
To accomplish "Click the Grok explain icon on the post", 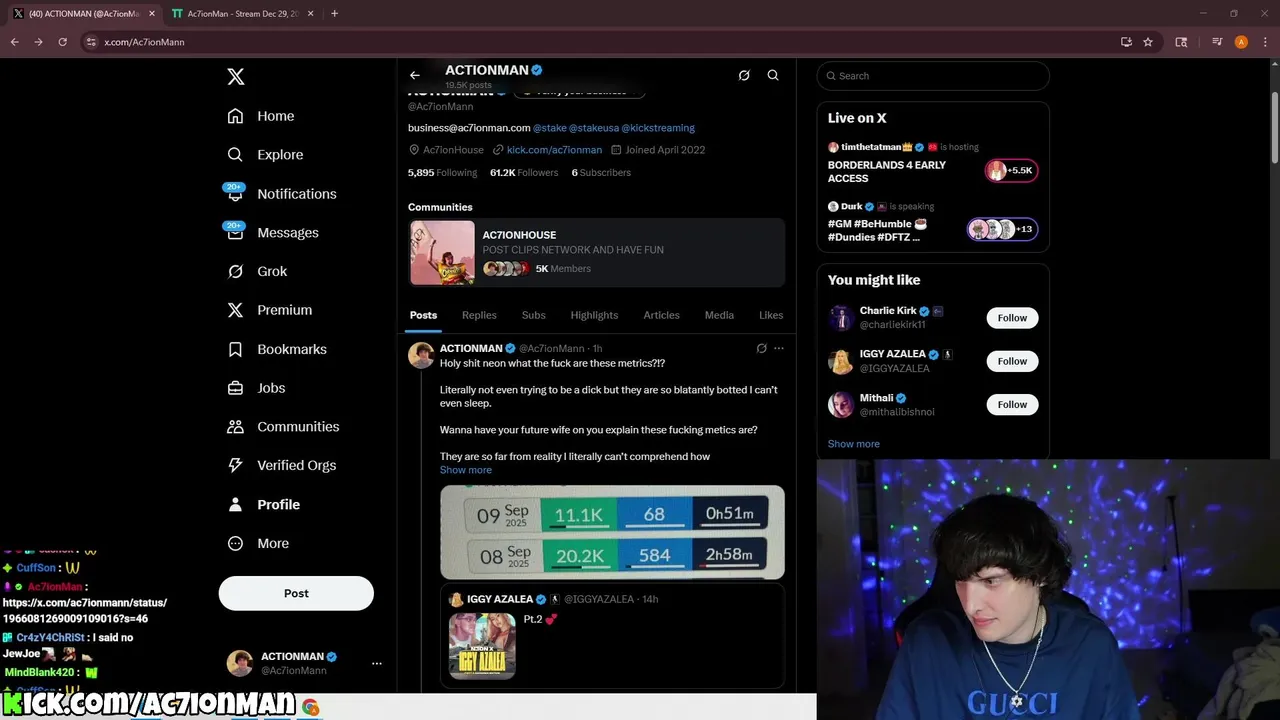I will (761, 349).
